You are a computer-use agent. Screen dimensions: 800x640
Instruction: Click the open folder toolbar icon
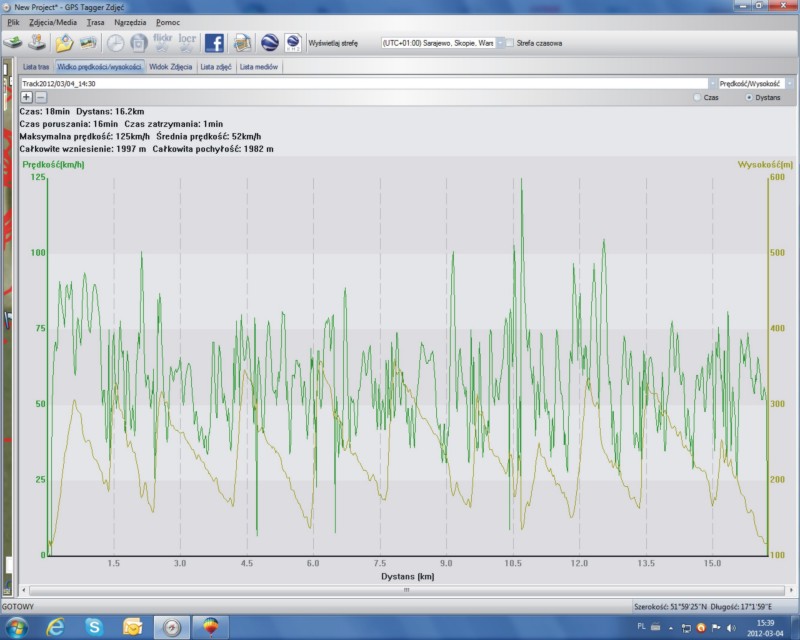tap(64, 43)
